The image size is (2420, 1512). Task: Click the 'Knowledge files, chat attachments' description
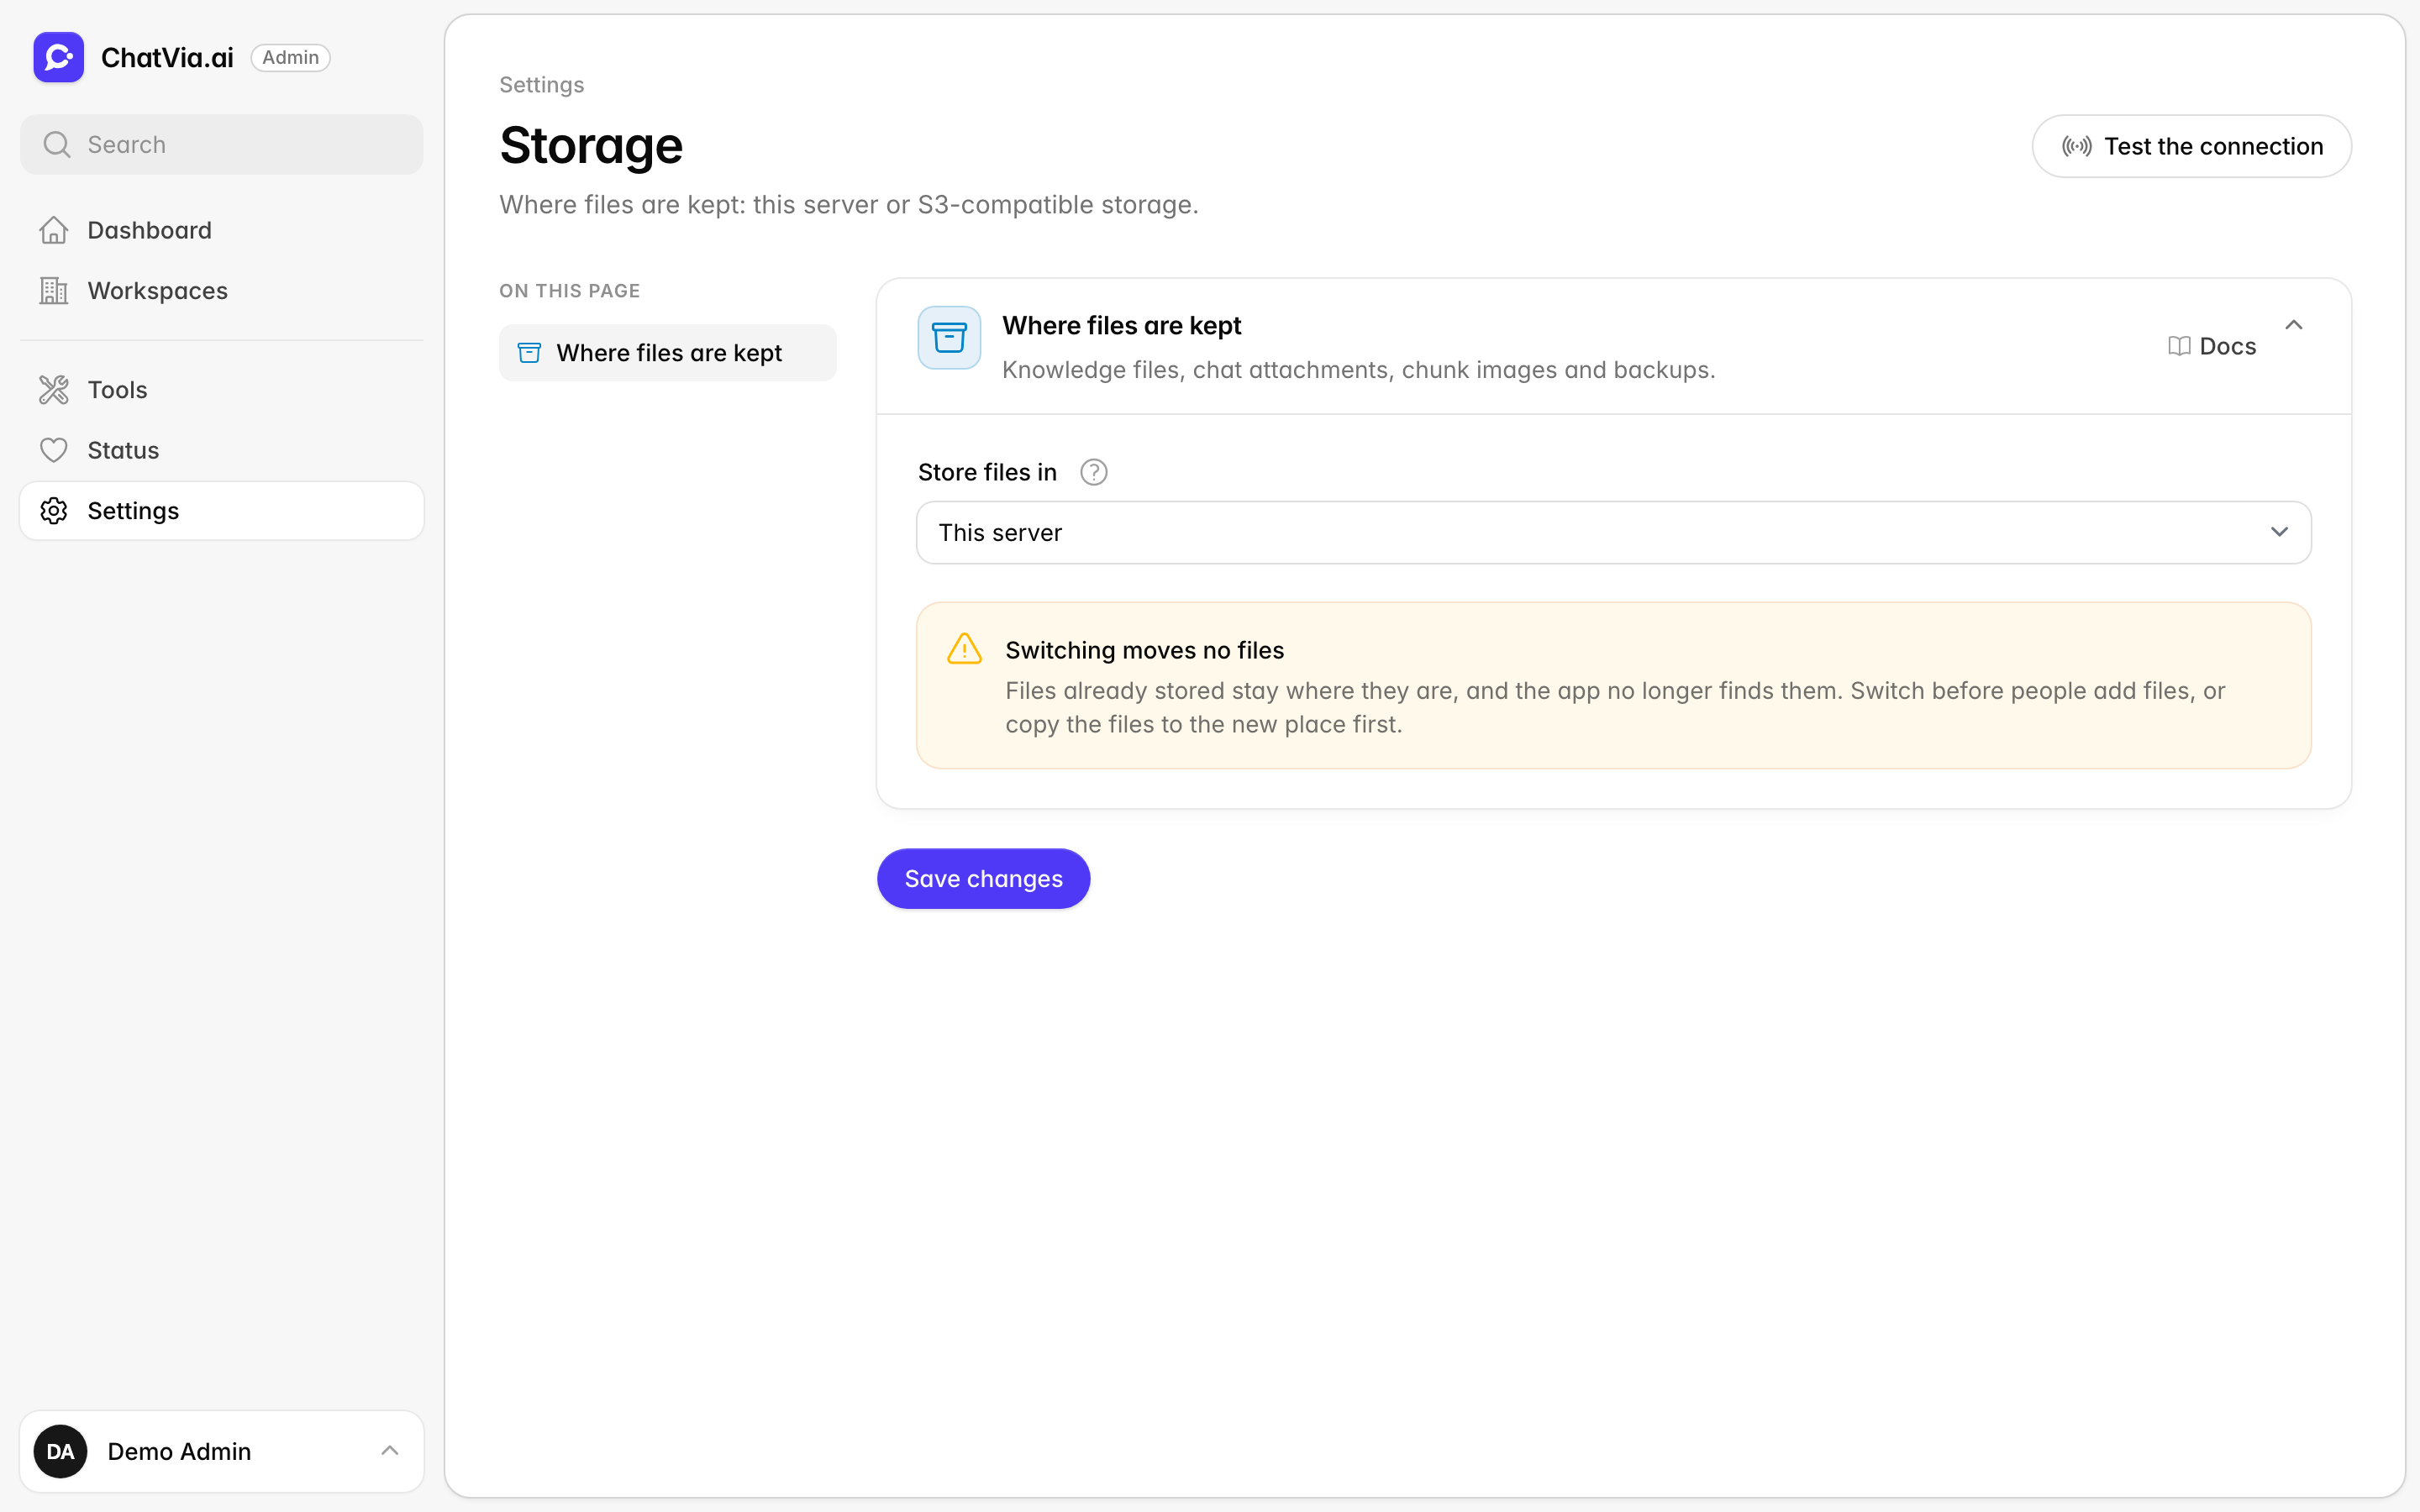tap(1358, 370)
